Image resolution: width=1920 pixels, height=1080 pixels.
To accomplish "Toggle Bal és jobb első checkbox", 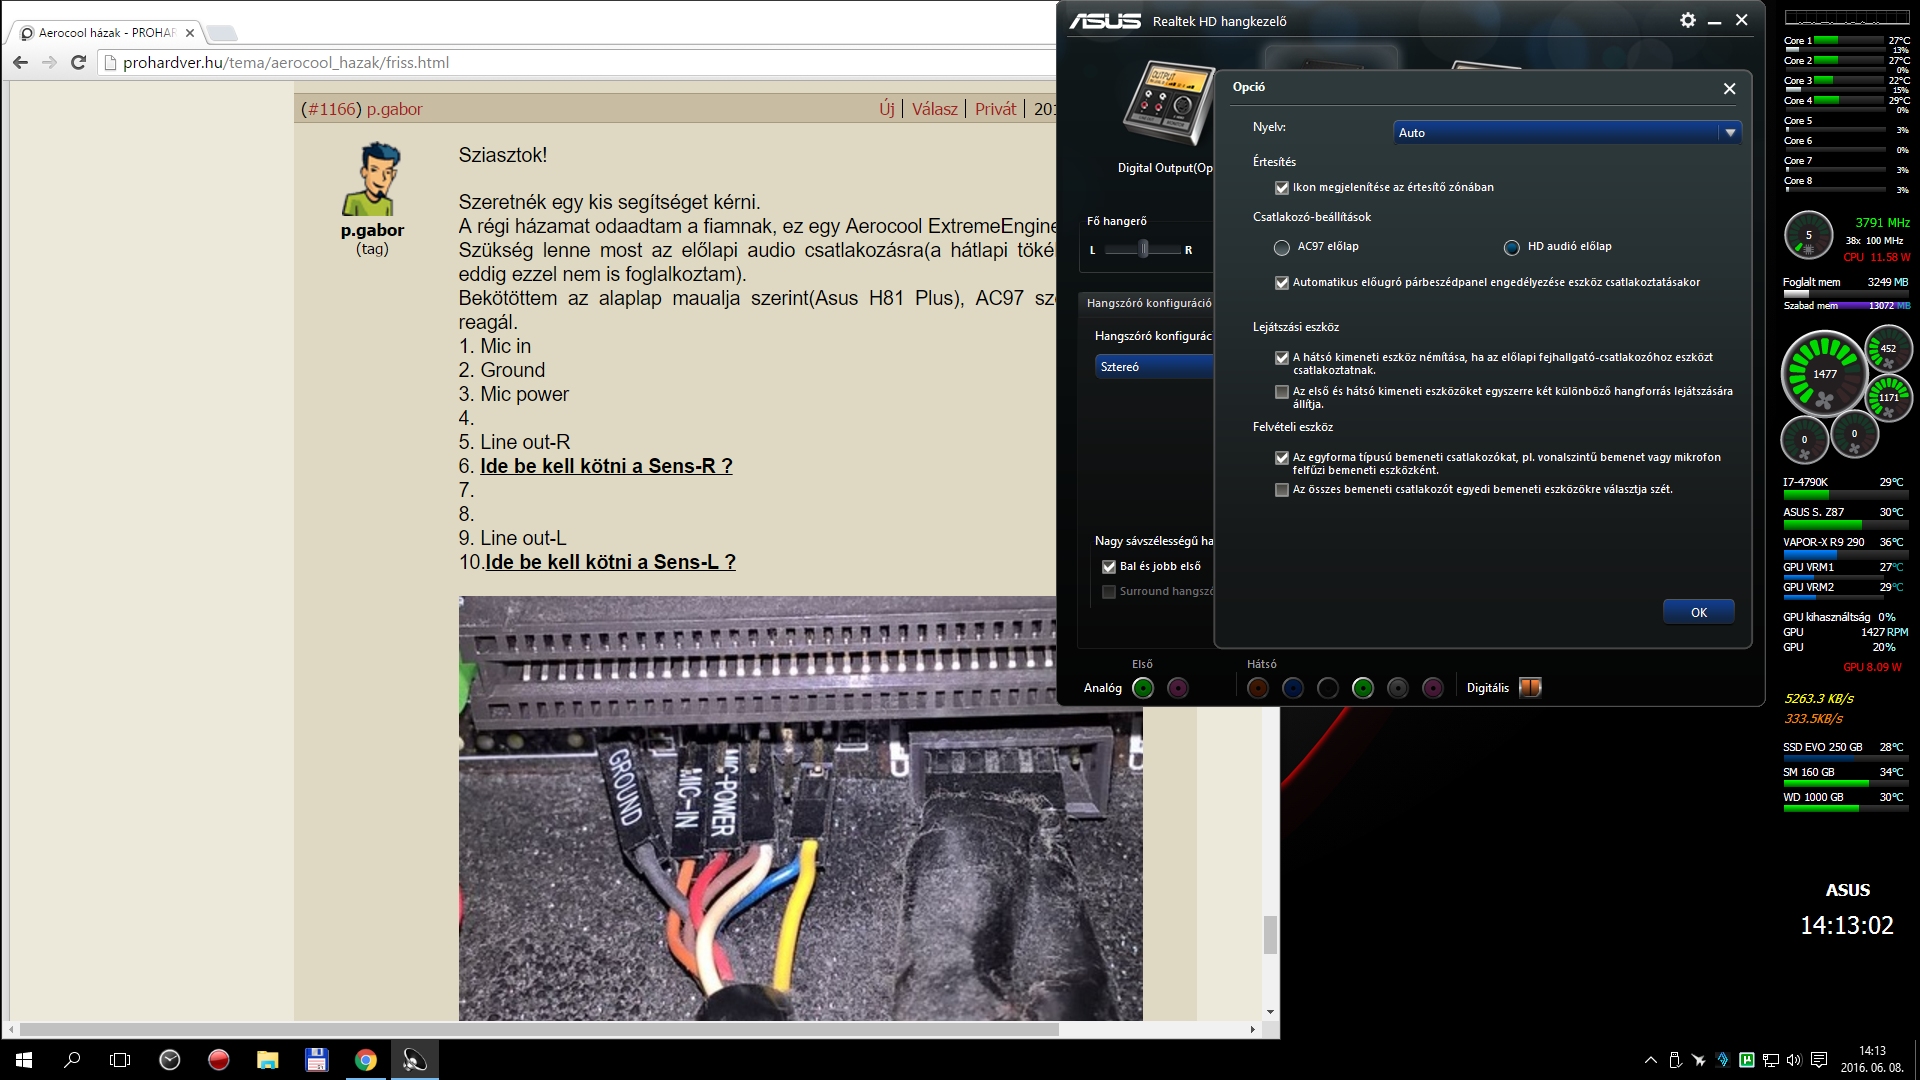I will pos(1109,567).
